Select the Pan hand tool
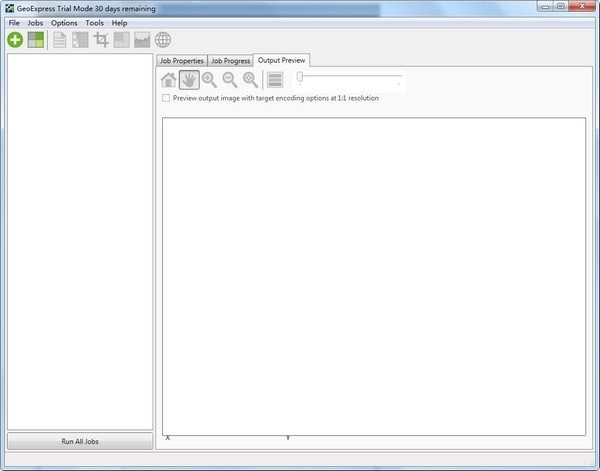 [x=189, y=80]
